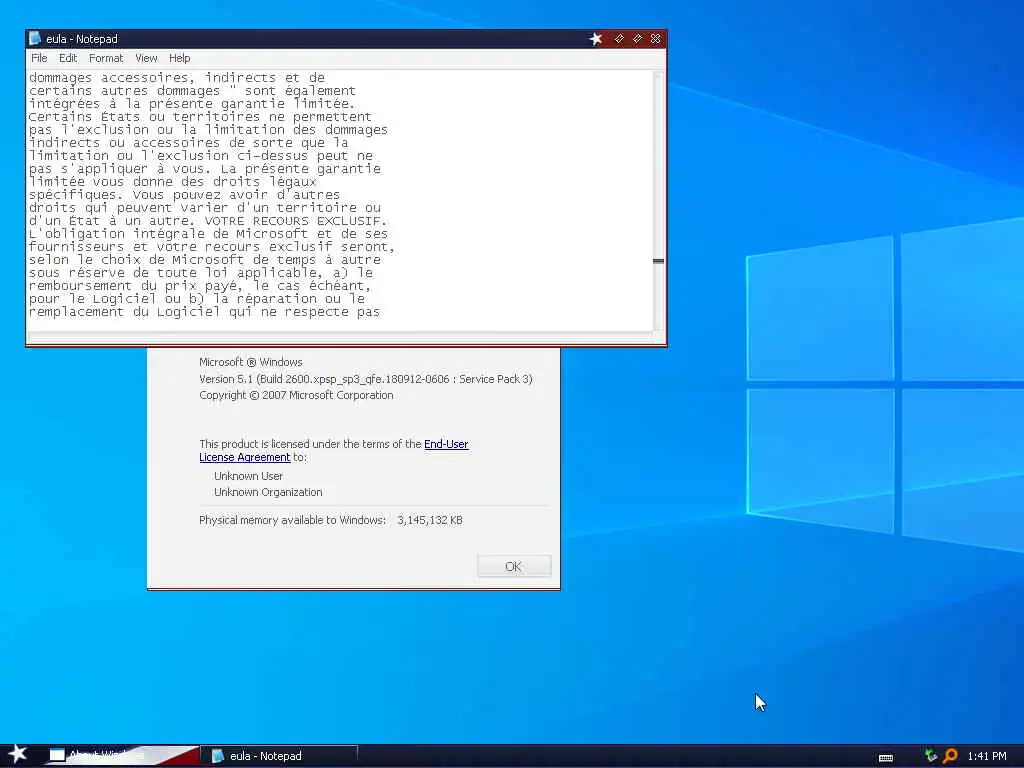The height and width of the screenshot is (768, 1024).
Task: Click the '3,145,132 KB' memory value
Action: [430, 520]
